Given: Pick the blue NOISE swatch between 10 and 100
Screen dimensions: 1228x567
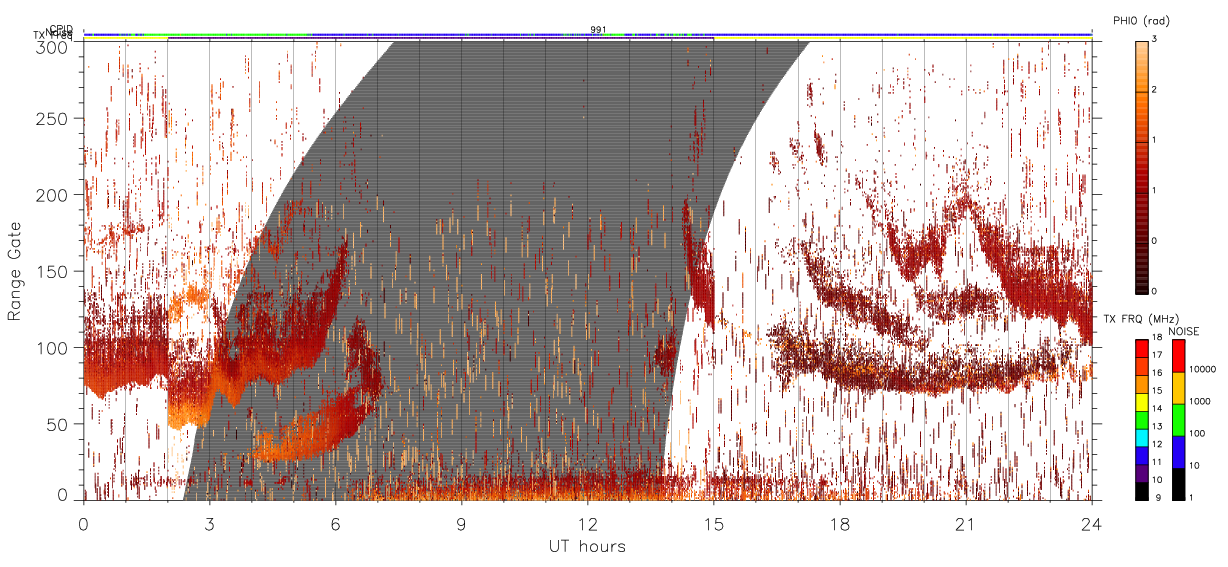Looking at the screenshot, I should 1179,452.
